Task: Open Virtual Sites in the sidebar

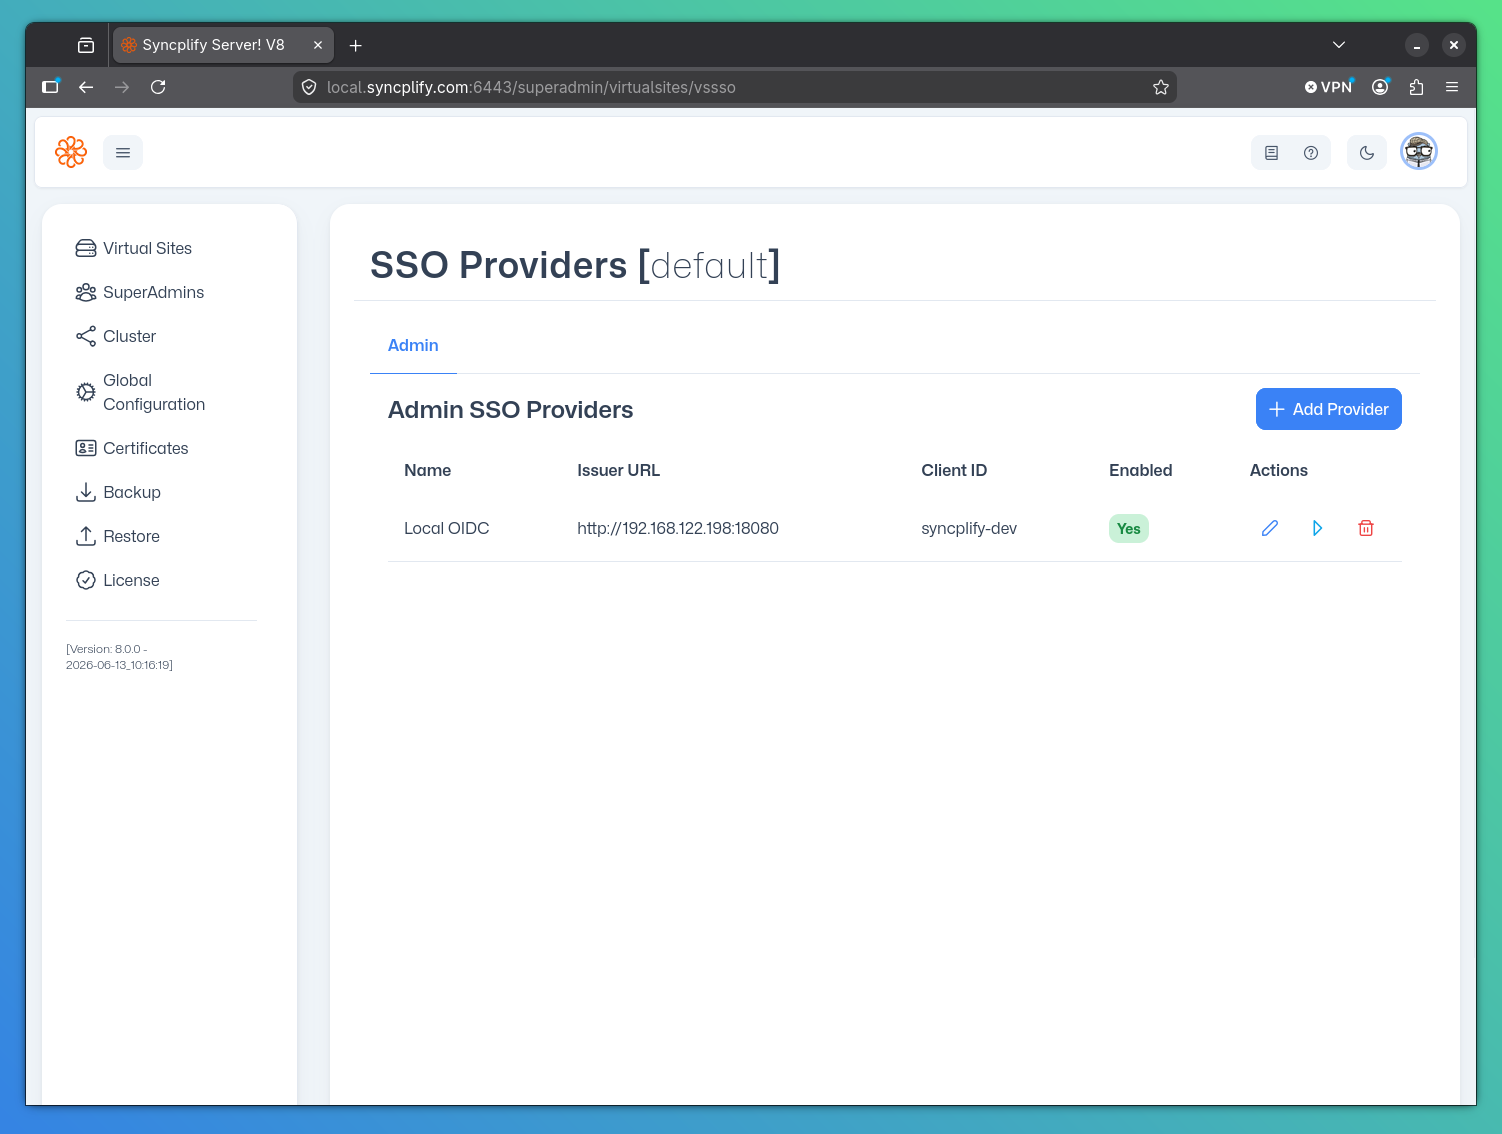Action: pyautogui.click(x=147, y=248)
